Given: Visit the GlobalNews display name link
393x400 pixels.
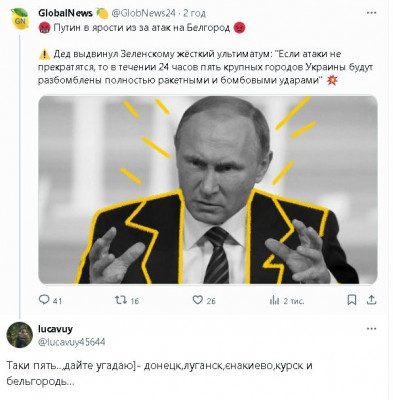Looking at the screenshot, I should click(65, 13).
